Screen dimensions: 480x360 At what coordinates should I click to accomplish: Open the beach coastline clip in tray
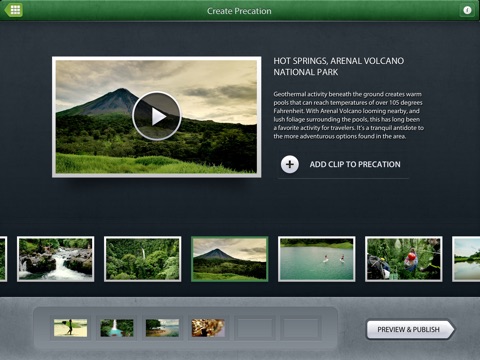[x=162, y=328]
